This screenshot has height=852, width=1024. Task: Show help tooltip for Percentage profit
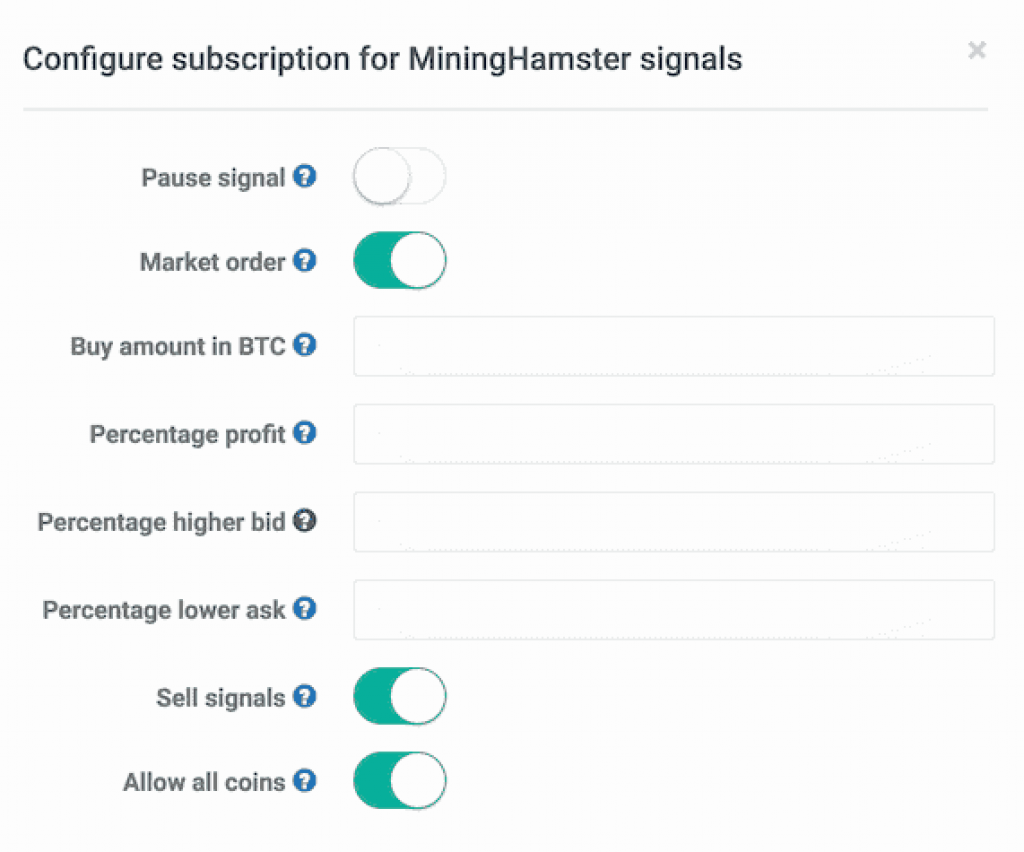[304, 433]
